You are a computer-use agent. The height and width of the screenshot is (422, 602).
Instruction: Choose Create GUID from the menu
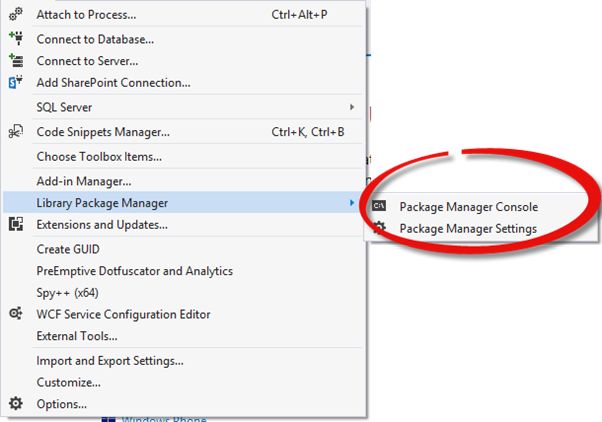[x=68, y=249]
